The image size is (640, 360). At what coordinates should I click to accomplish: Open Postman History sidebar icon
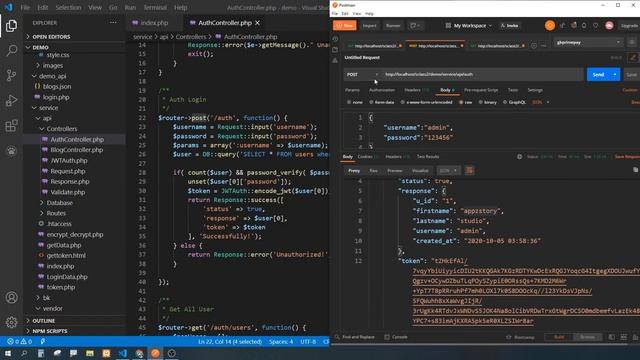pos(335,39)
